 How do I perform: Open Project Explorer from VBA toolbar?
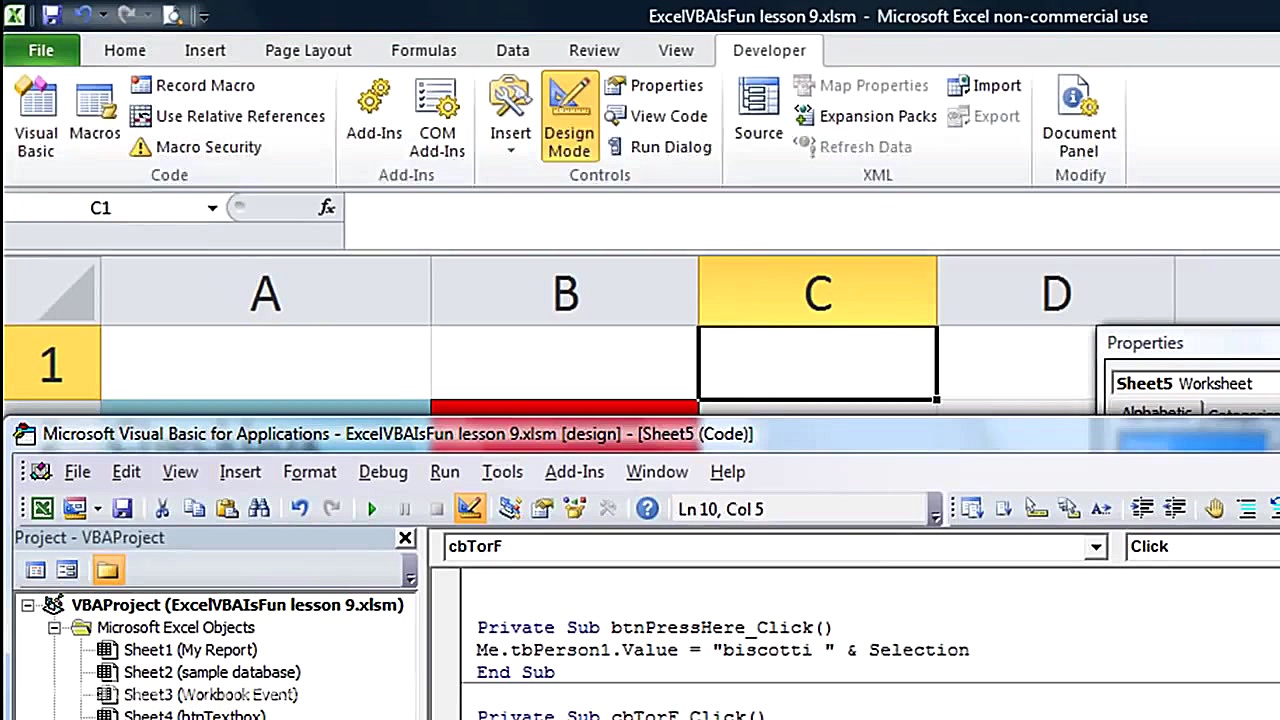(510, 509)
